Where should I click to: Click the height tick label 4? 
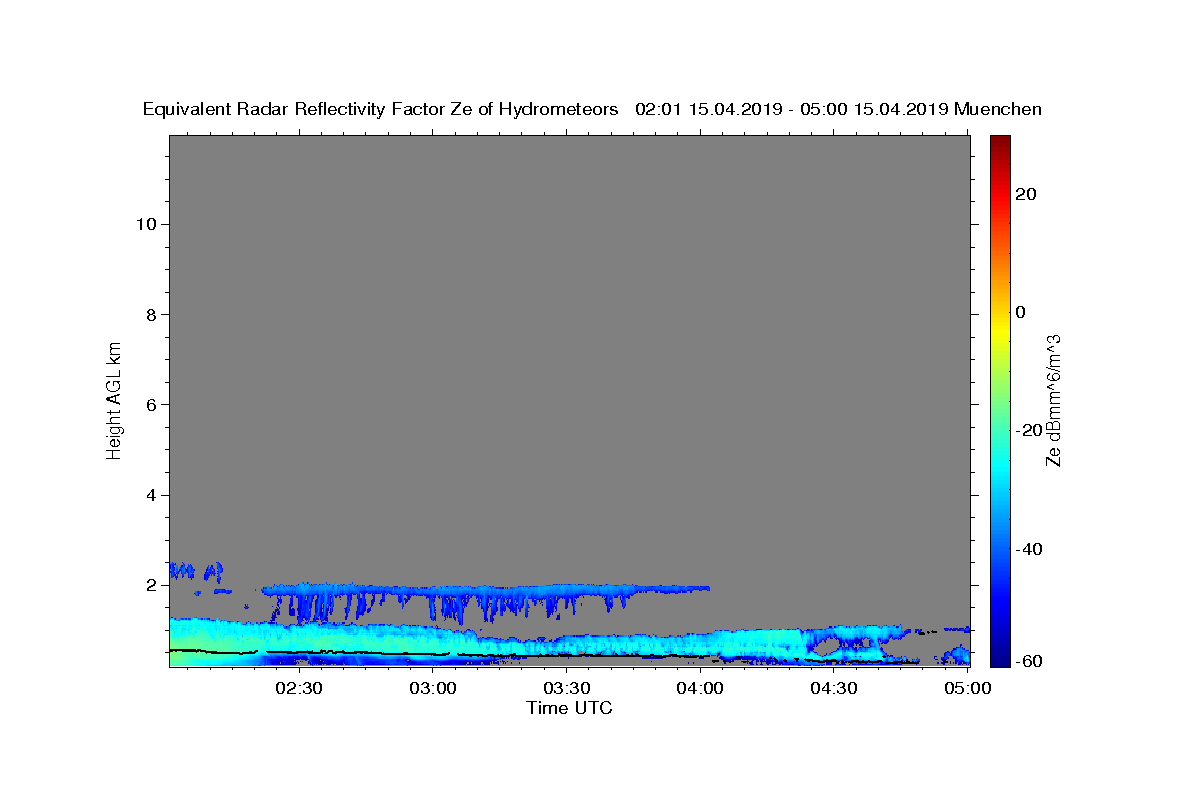click(x=150, y=495)
